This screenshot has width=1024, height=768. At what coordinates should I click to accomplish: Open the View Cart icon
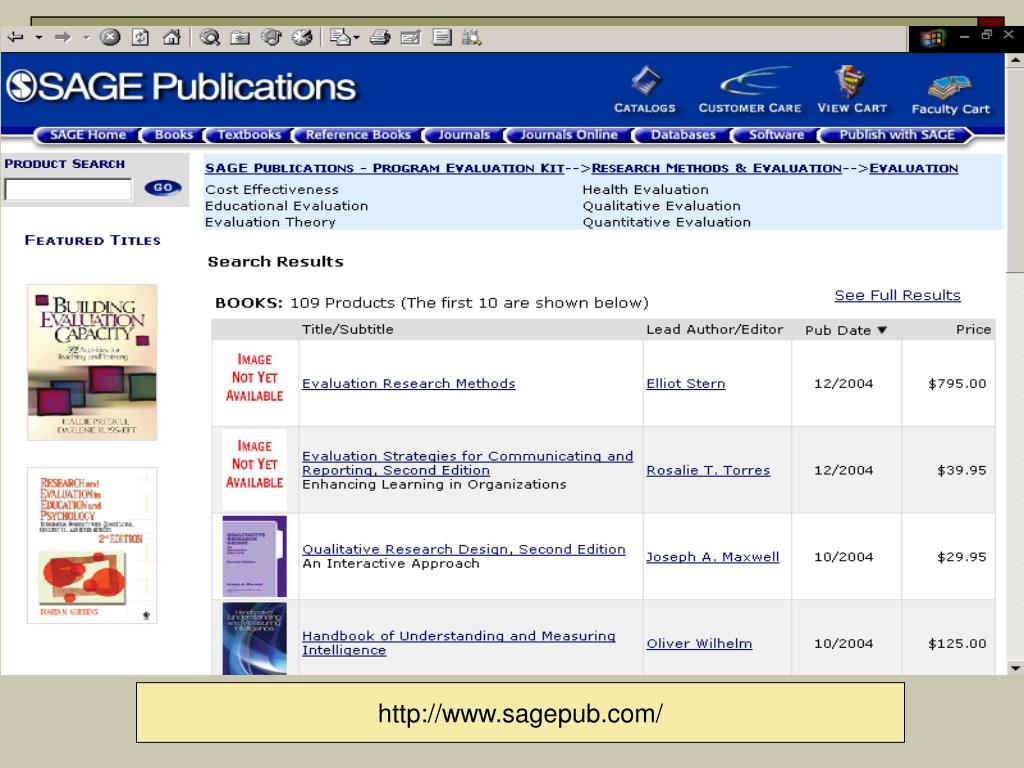852,90
